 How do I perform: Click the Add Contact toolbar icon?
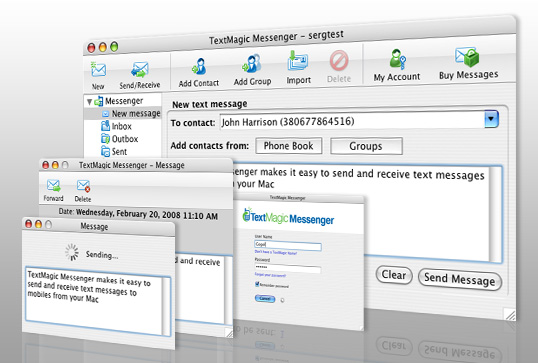pos(199,67)
